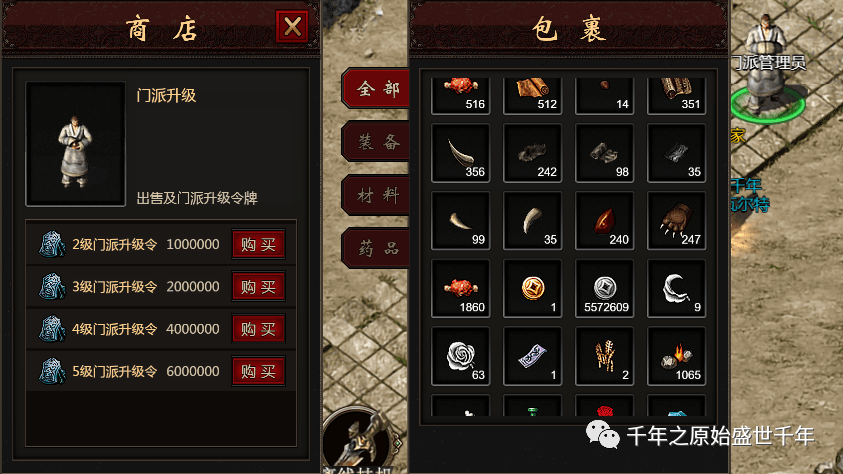Switch to the 全部 inventory tab
This screenshot has height=474, width=843.
coord(376,88)
